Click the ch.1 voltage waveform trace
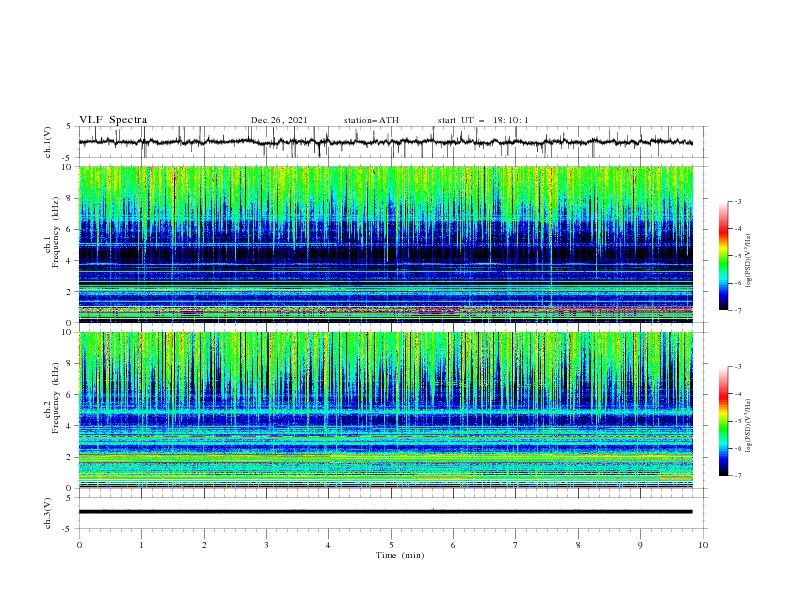The height and width of the screenshot is (612, 792). (x=385, y=142)
